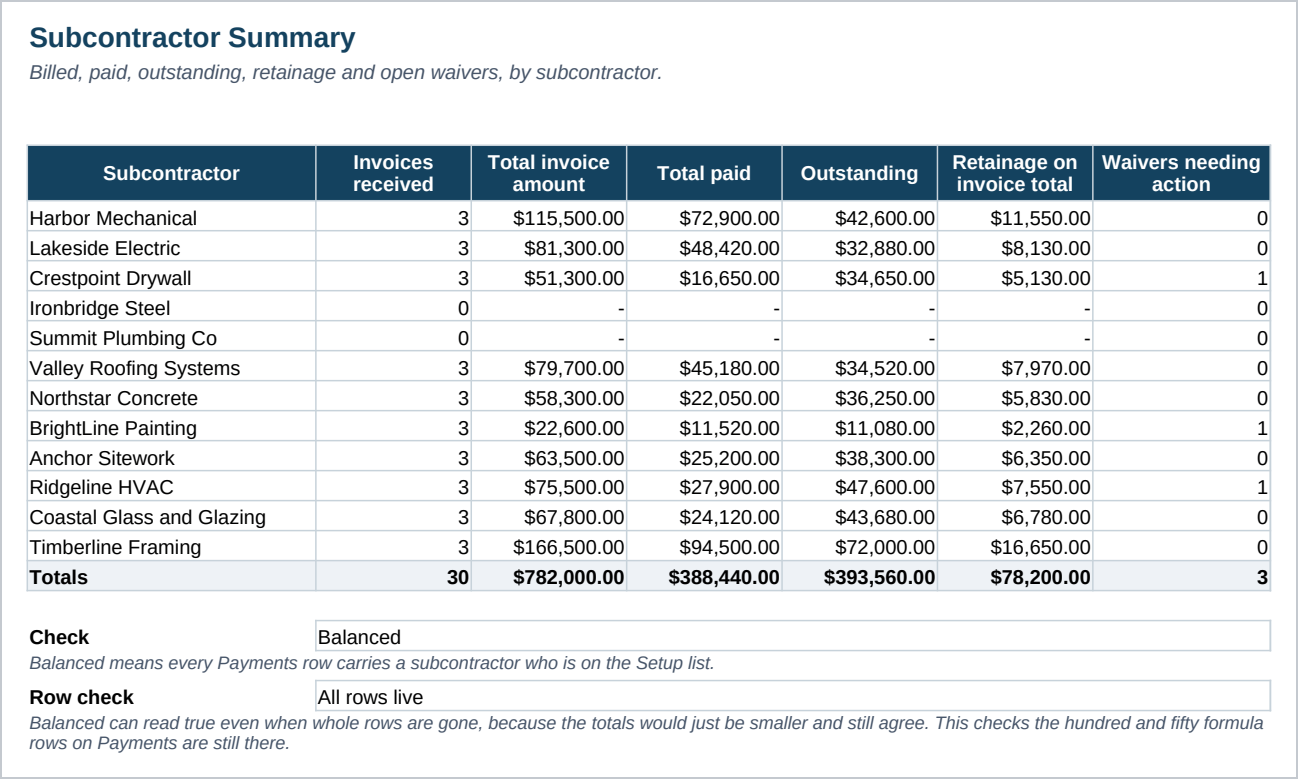
Task: Select the $388,440.00 total paid sum
Action: point(704,577)
